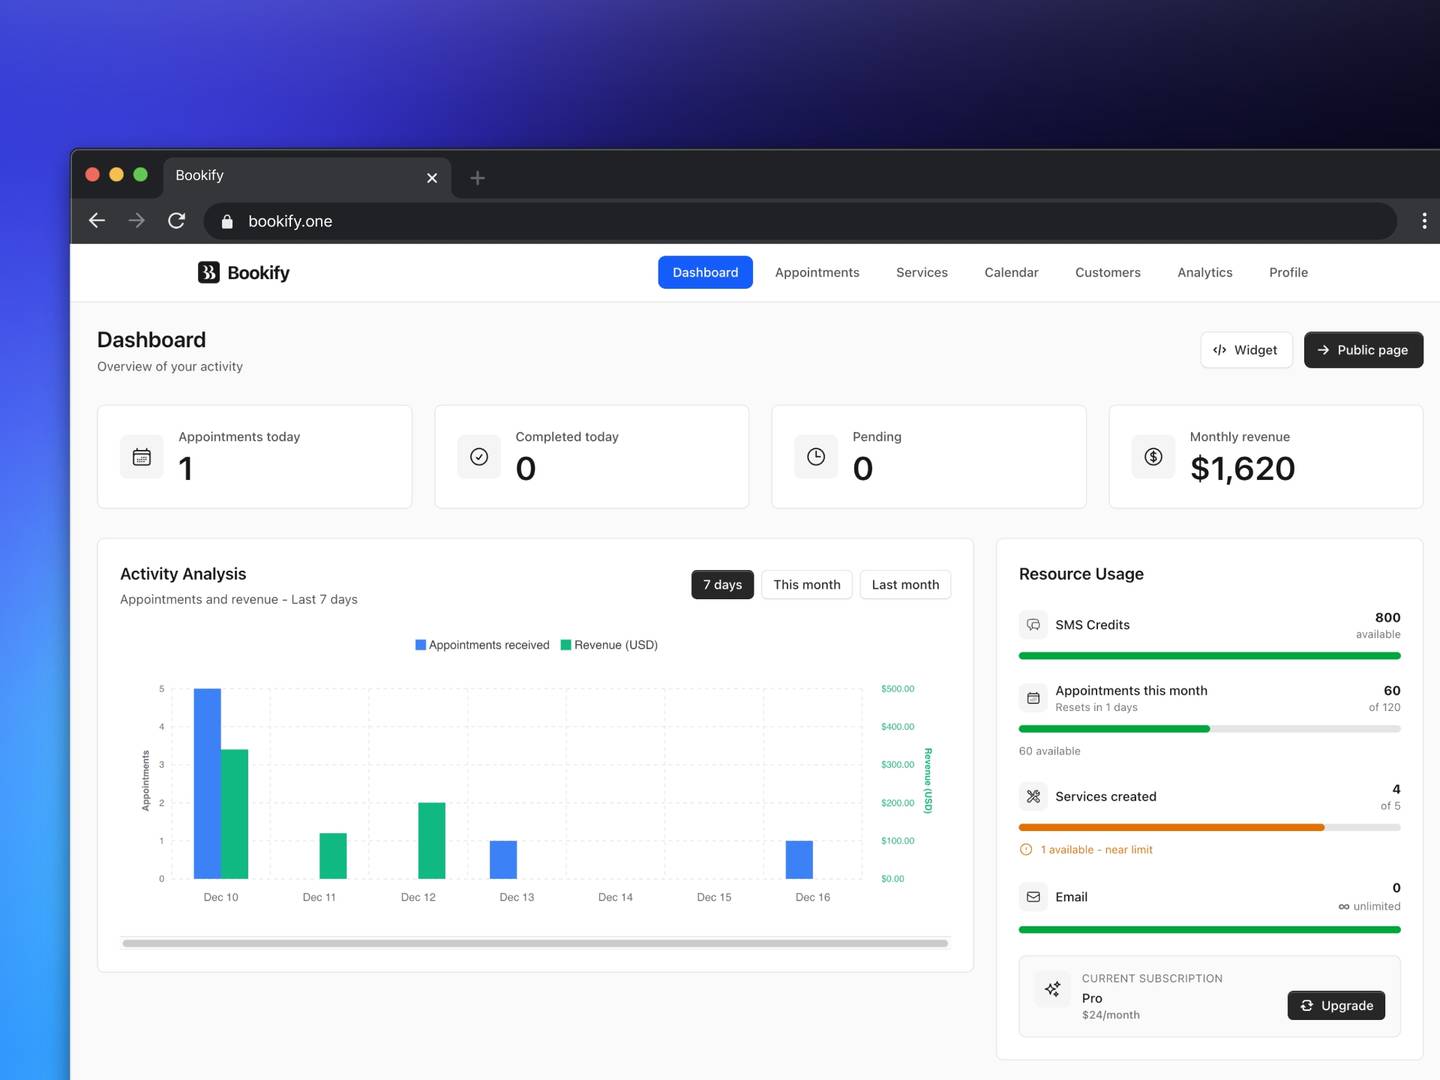Viewport: 1440px width, 1080px height.
Task: Click the envelope icon next to Email usage
Action: tap(1032, 896)
